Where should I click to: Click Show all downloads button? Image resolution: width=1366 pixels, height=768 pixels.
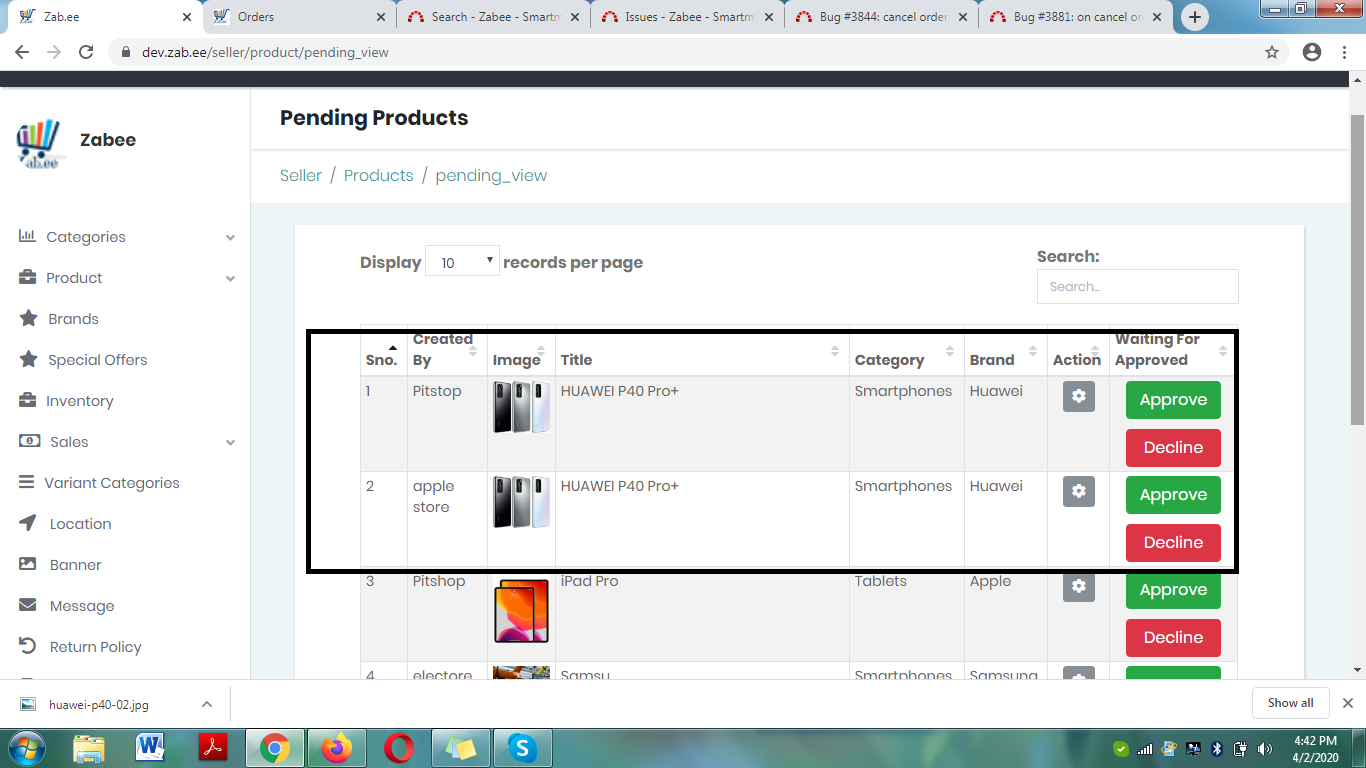click(1290, 703)
